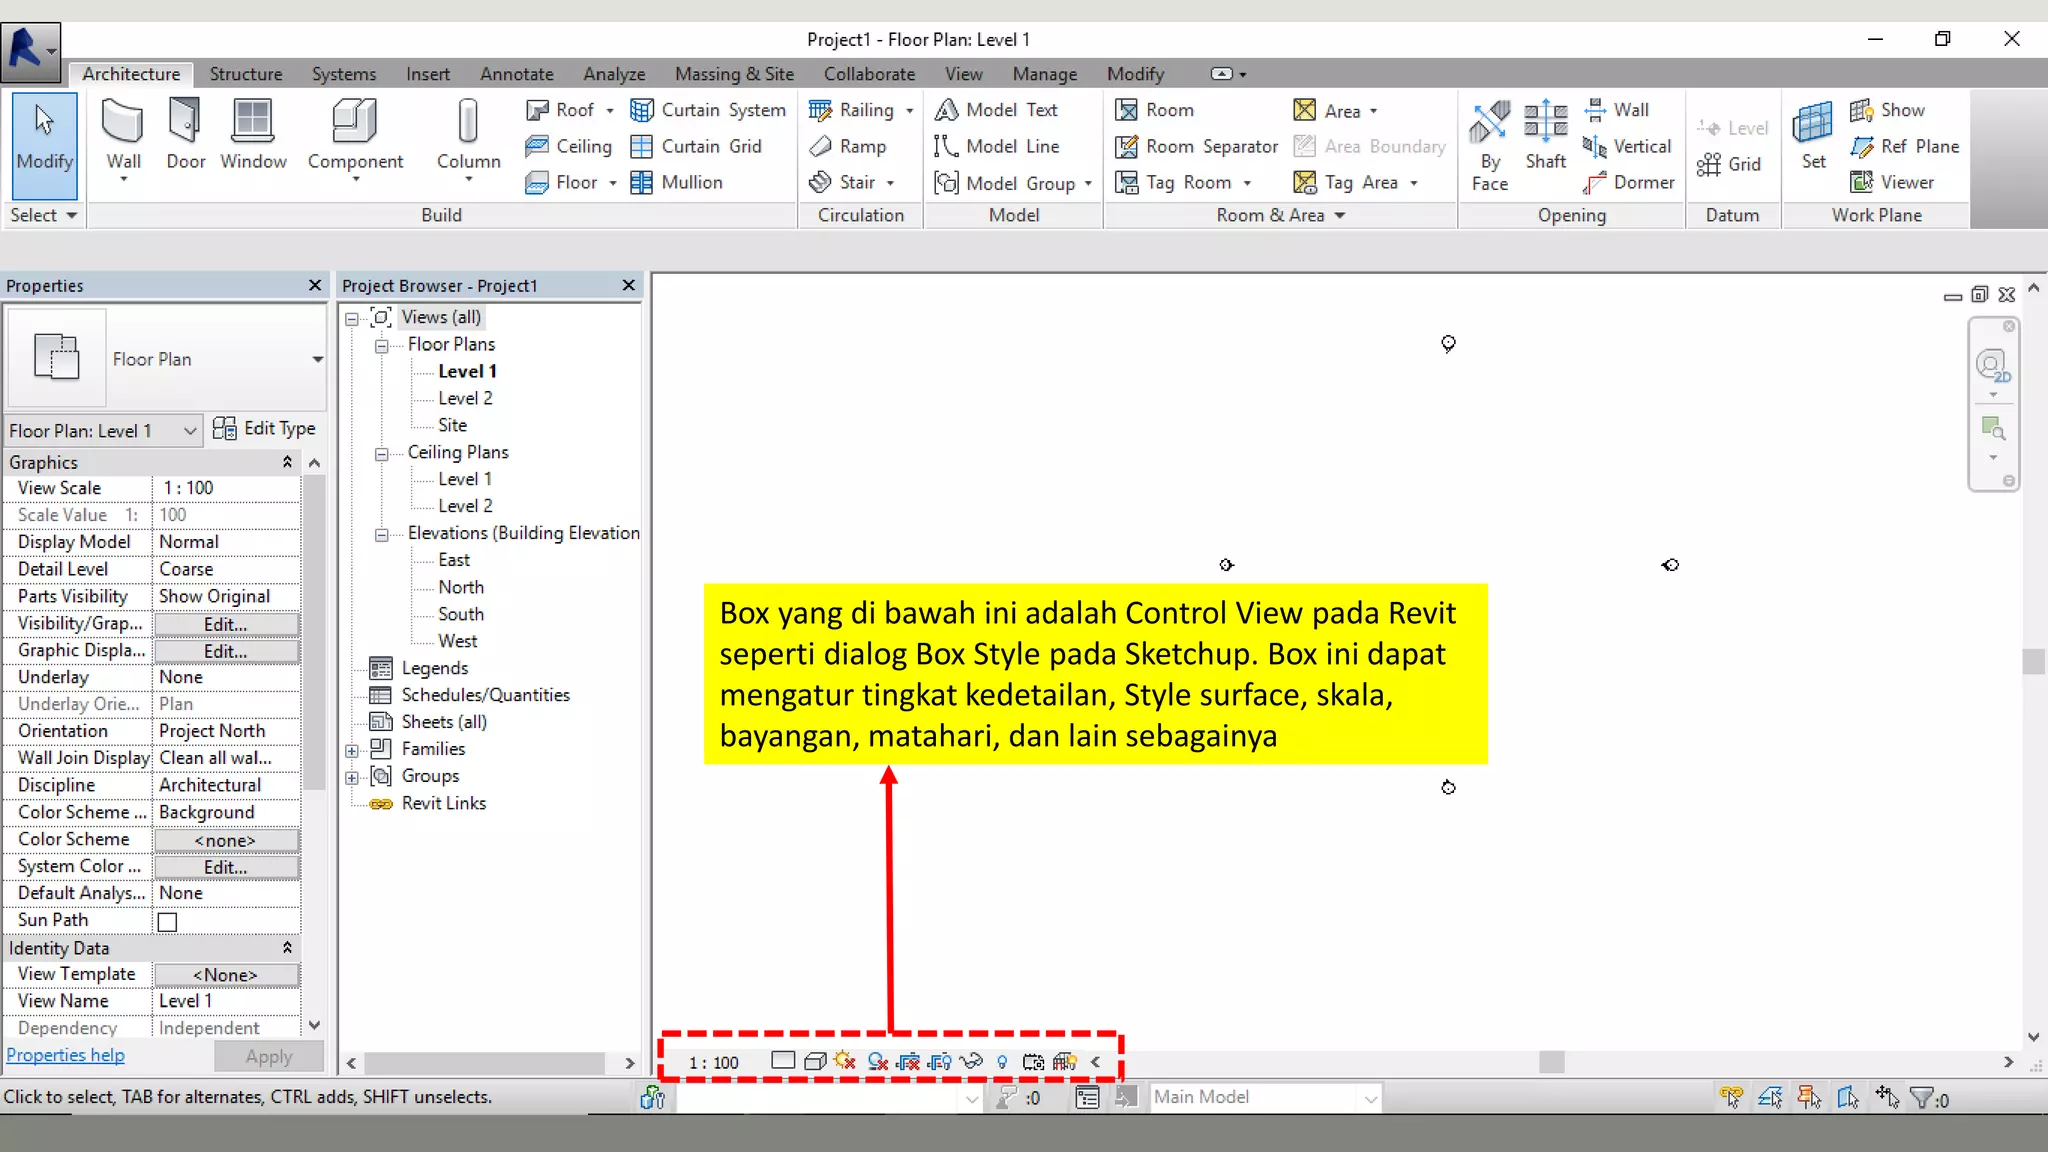Image resolution: width=2048 pixels, height=1152 pixels.
Task: Toggle the sun path icon in view control bar
Action: [x=845, y=1061]
